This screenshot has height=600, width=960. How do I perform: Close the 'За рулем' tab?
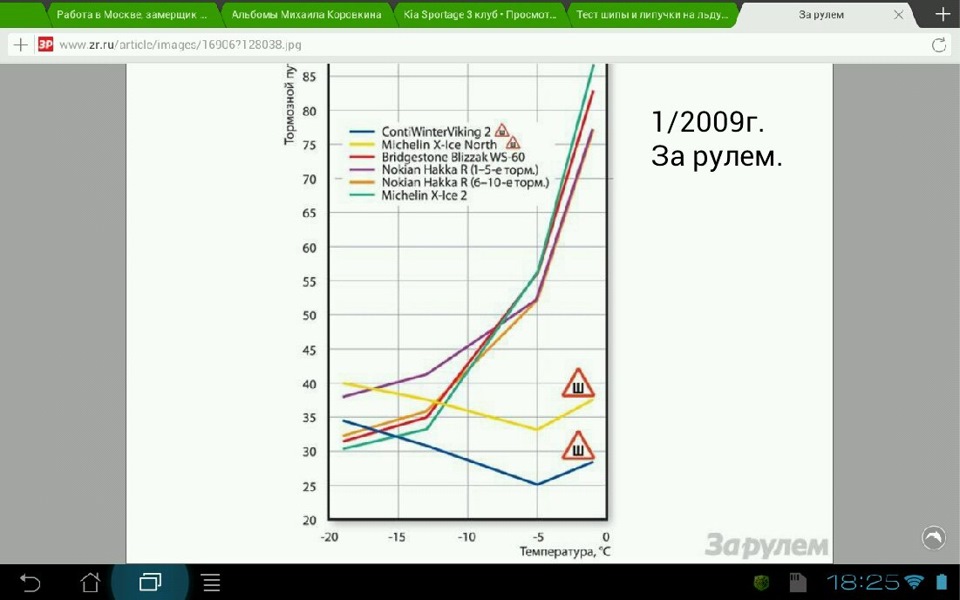(x=898, y=15)
